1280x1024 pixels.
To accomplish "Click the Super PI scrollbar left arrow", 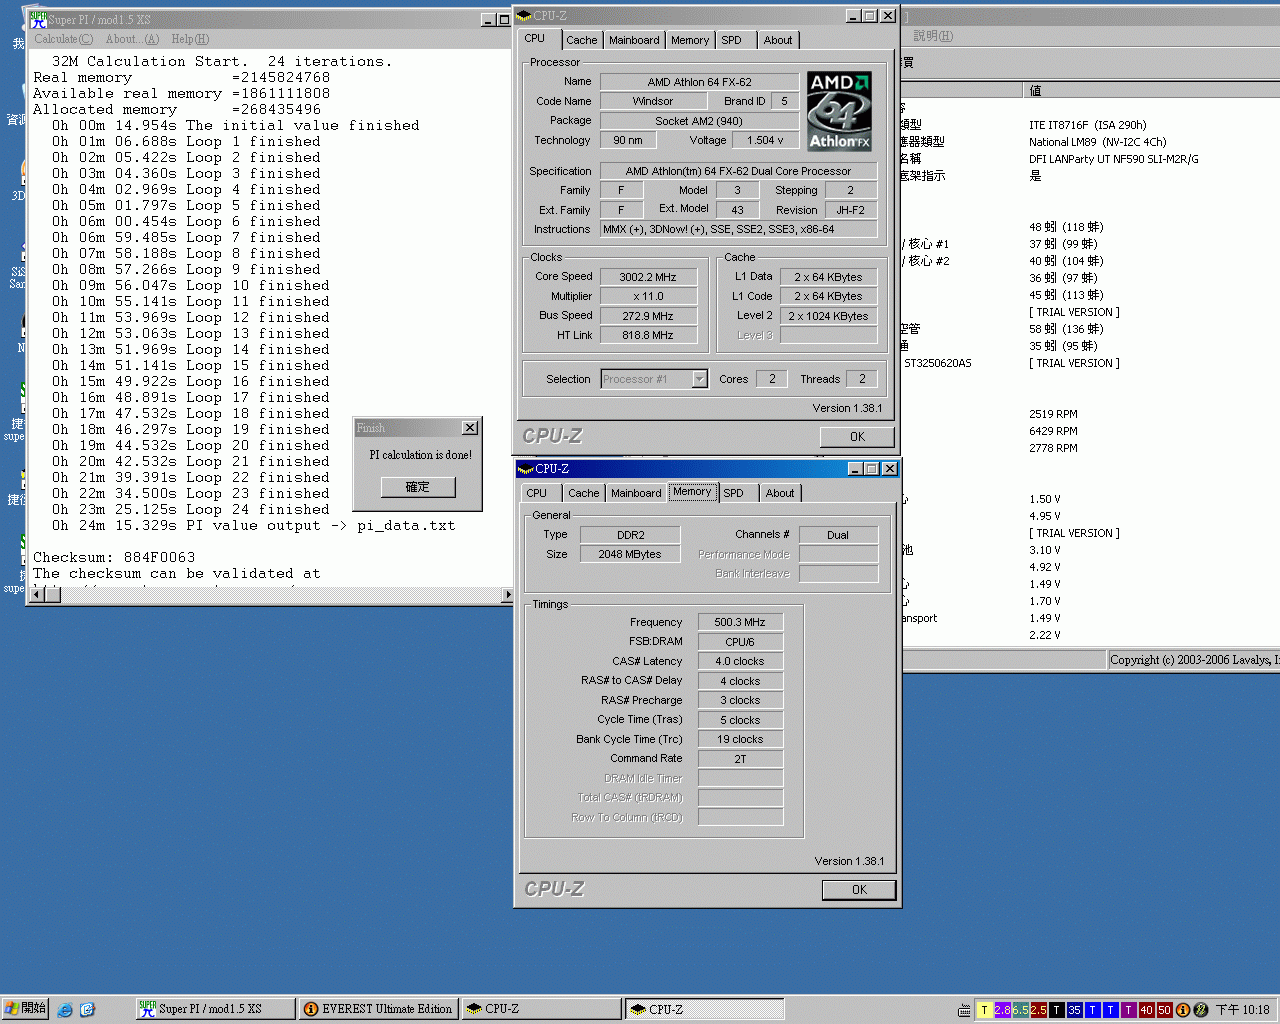I will 37,595.
